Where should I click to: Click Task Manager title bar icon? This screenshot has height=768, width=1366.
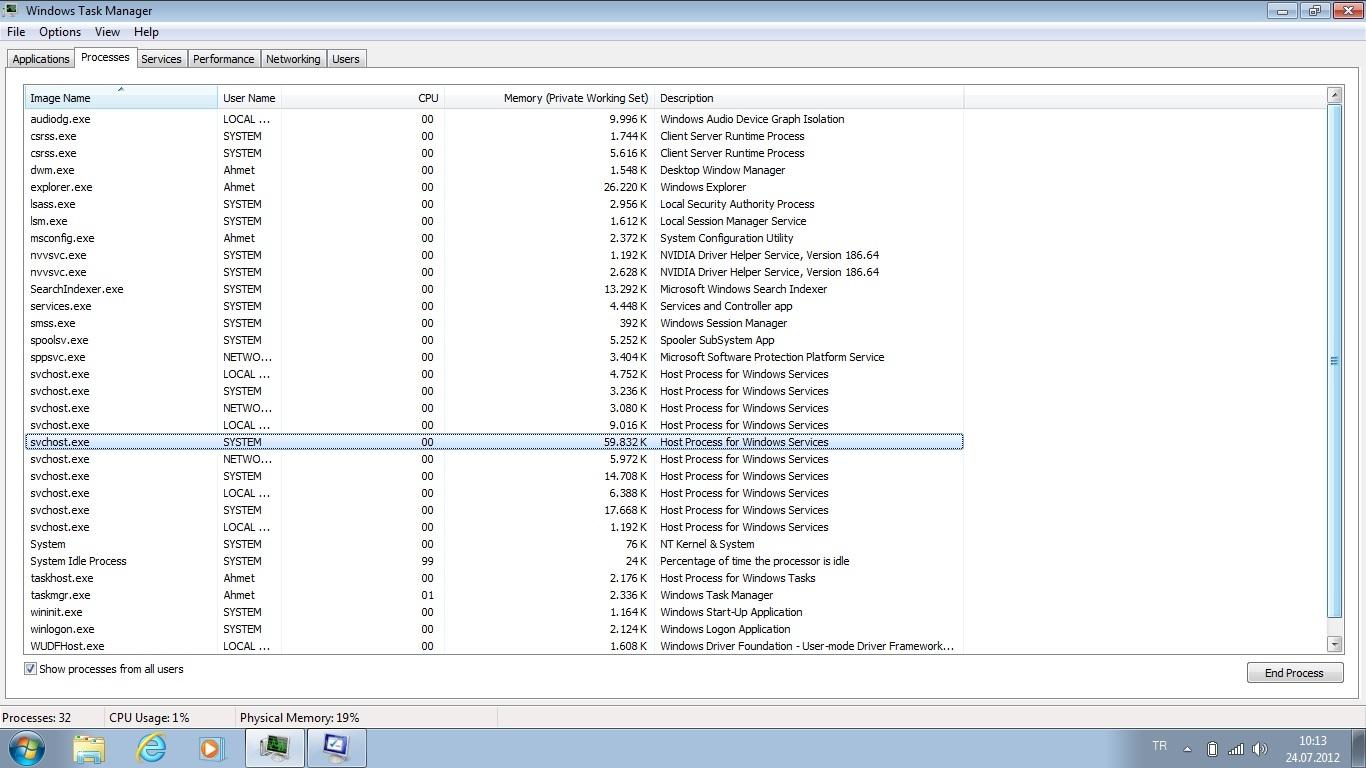click(10, 10)
